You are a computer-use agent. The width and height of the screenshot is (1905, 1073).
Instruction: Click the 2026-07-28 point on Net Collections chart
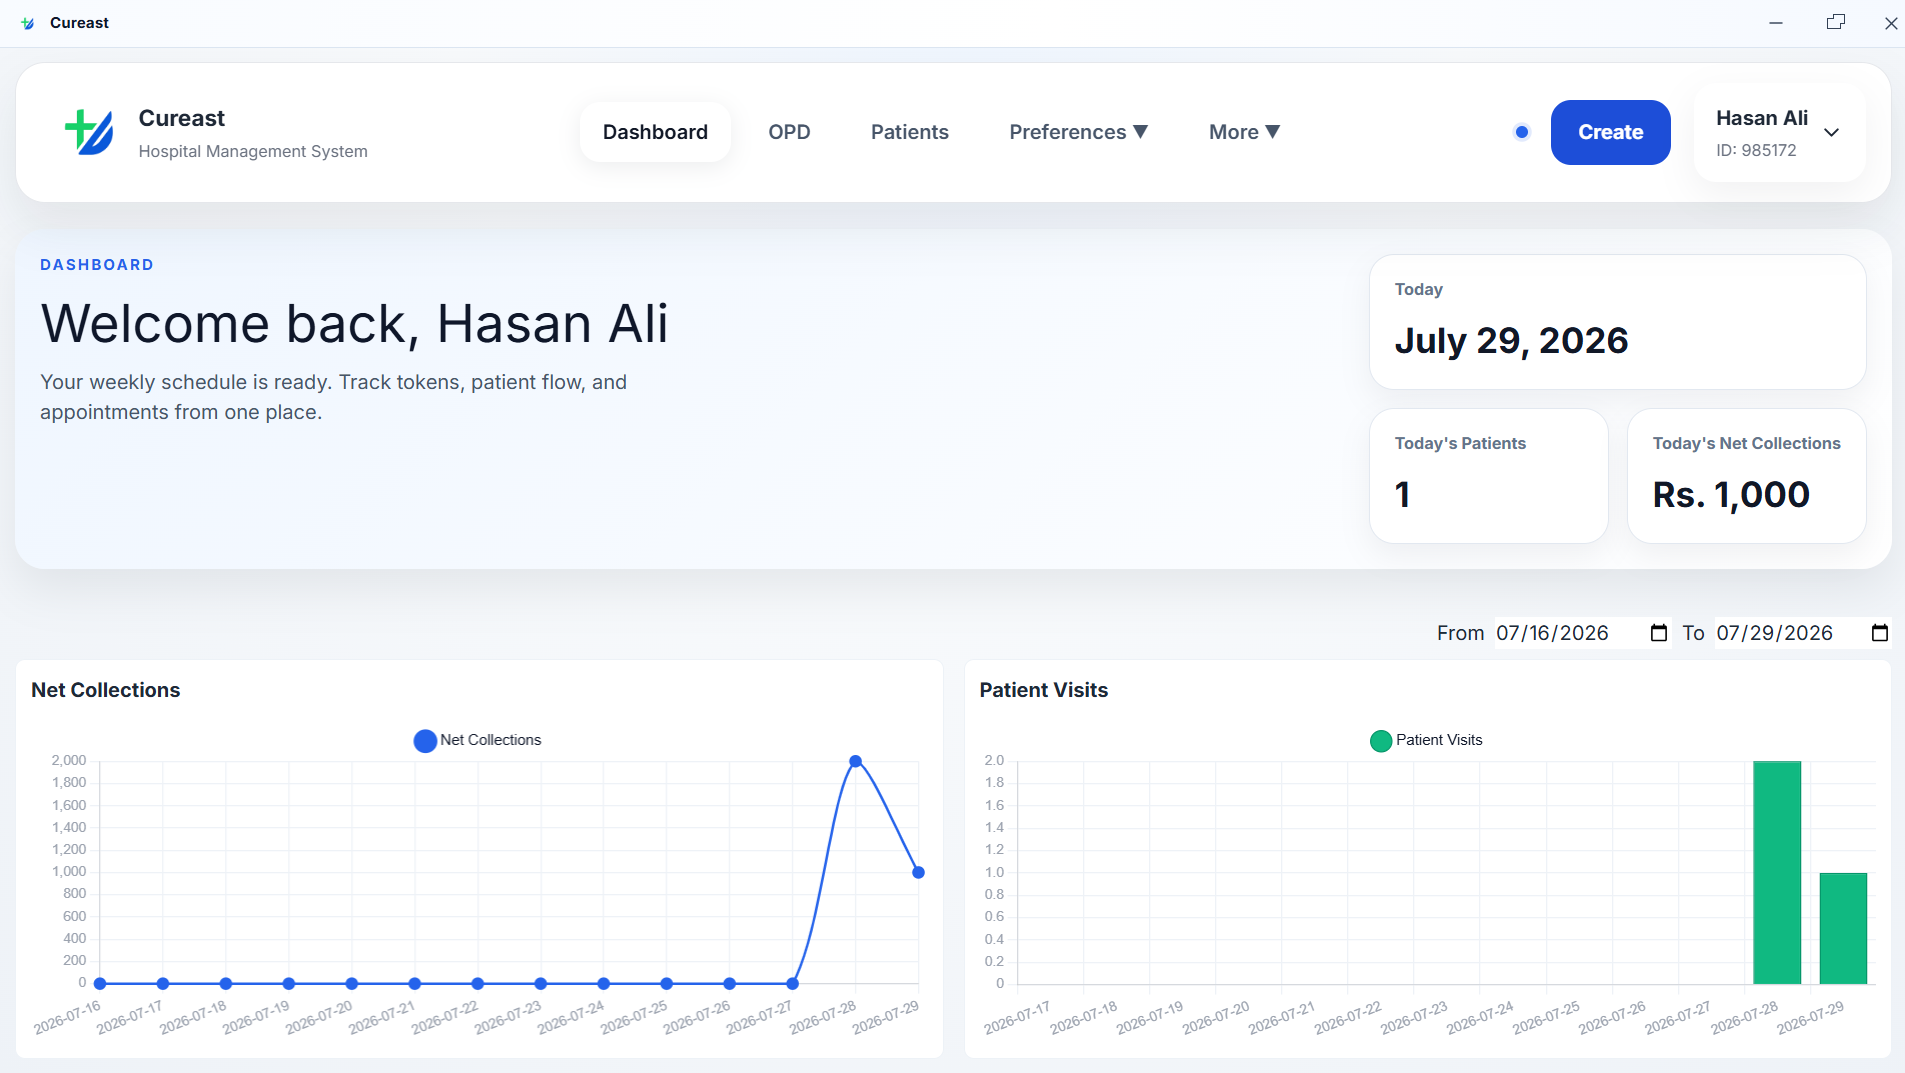tap(856, 762)
